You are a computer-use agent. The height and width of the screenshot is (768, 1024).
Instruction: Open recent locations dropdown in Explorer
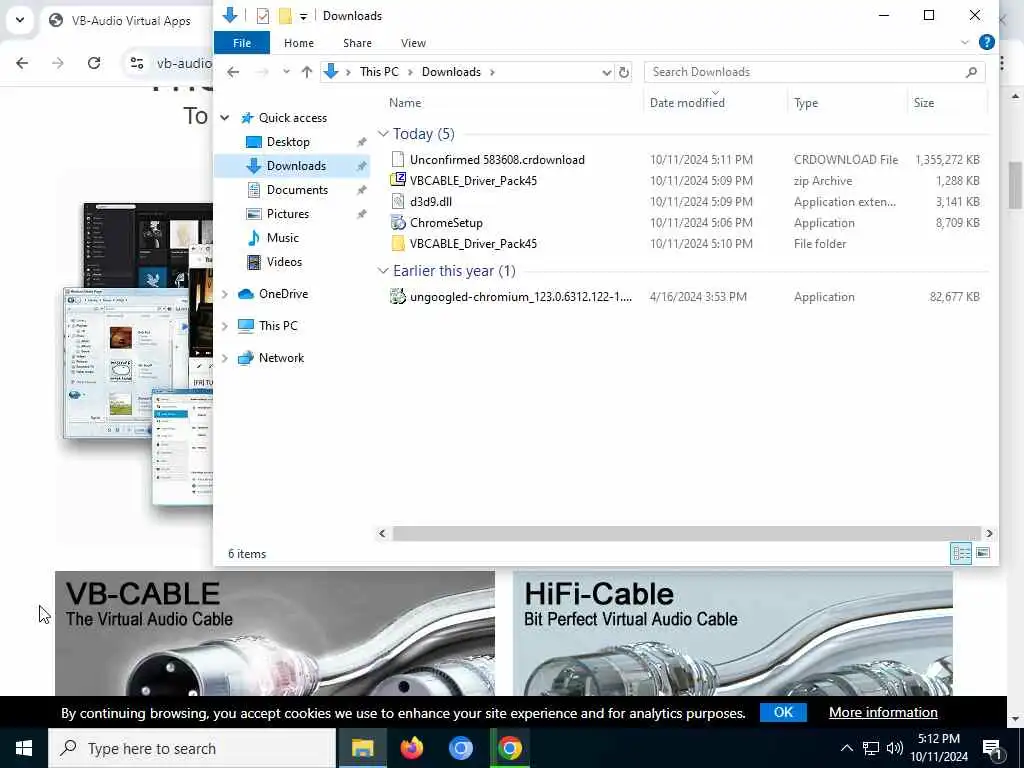pyautogui.click(x=286, y=72)
